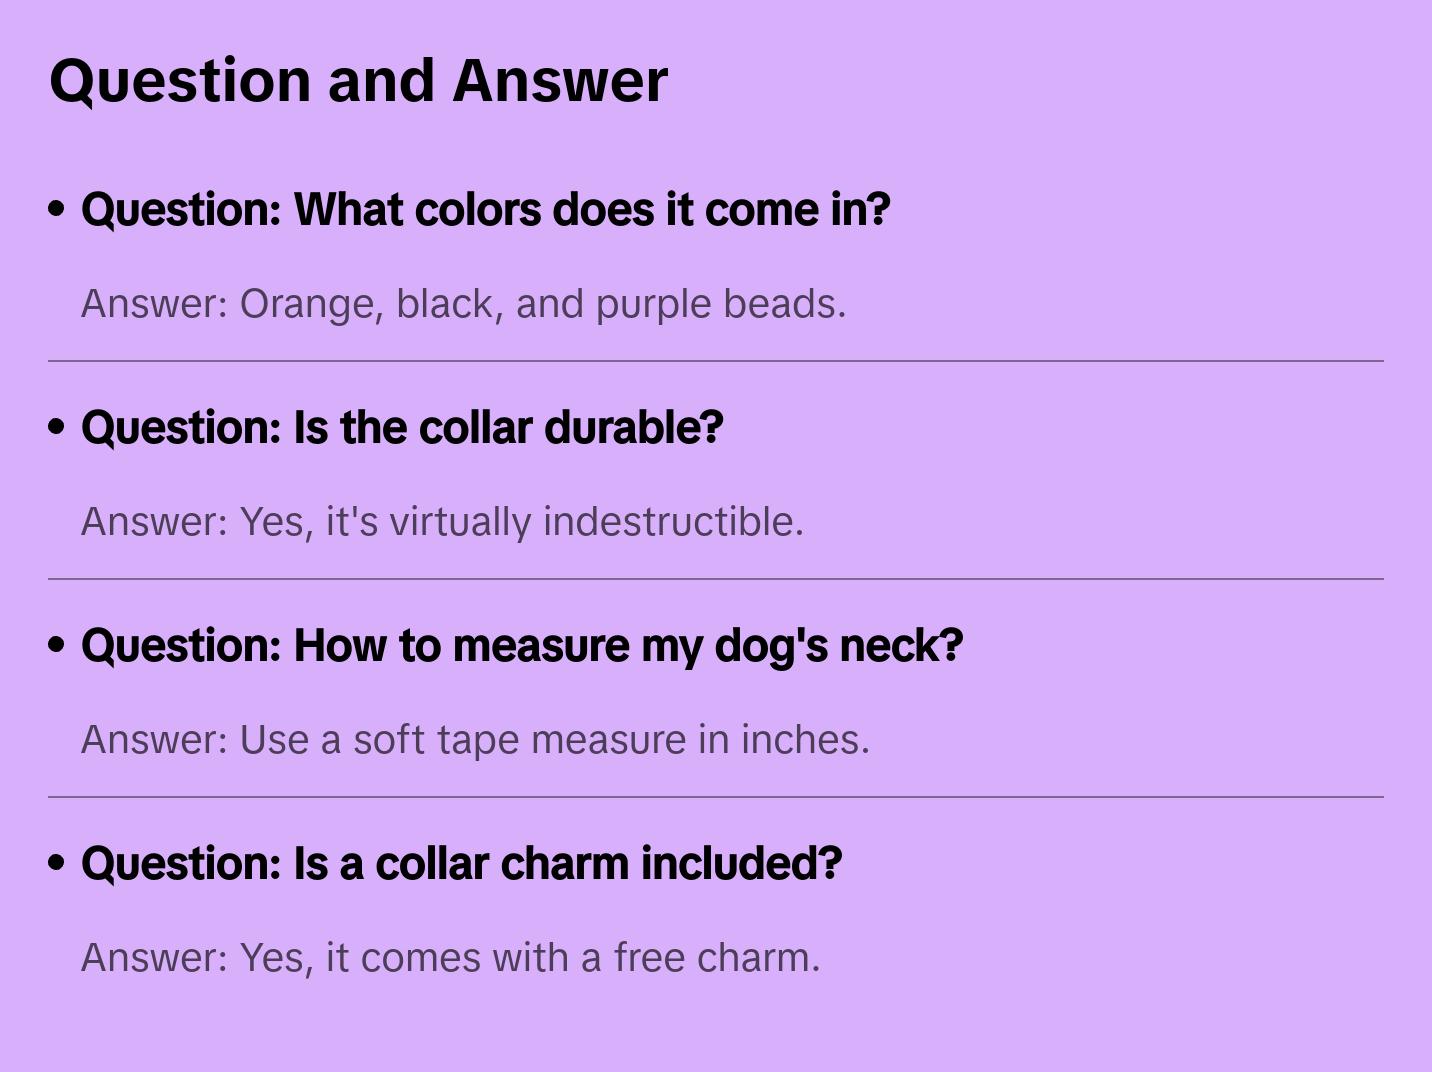Click the orange, black, purple beads answer
This screenshot has width=1432, height=1072.
click(463, 304)
